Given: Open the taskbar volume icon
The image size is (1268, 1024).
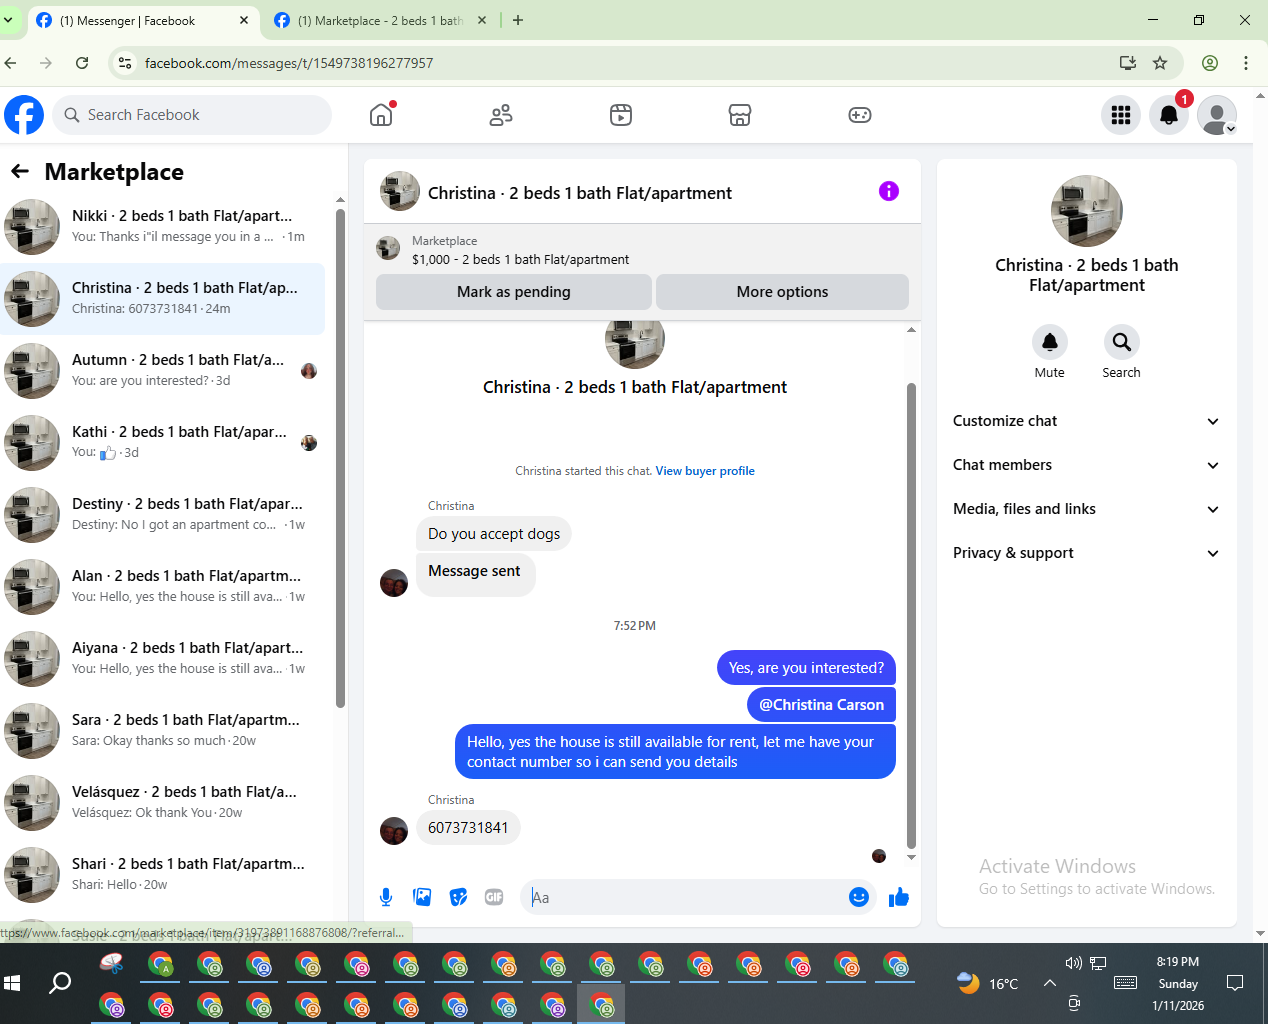Looking at the screenshot, I should [1074, 963].
